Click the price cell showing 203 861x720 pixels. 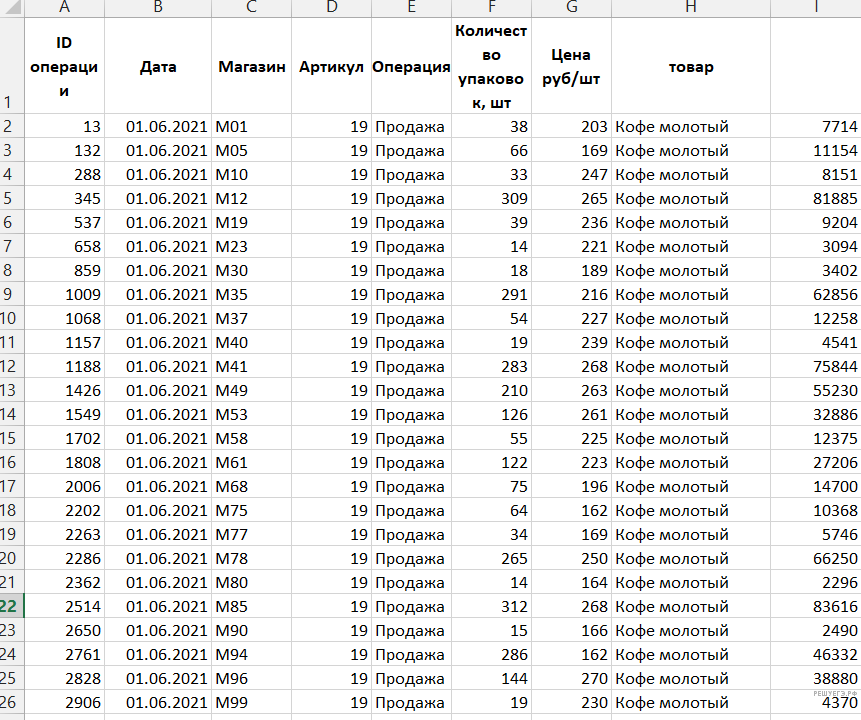click(x=571, y=127)
